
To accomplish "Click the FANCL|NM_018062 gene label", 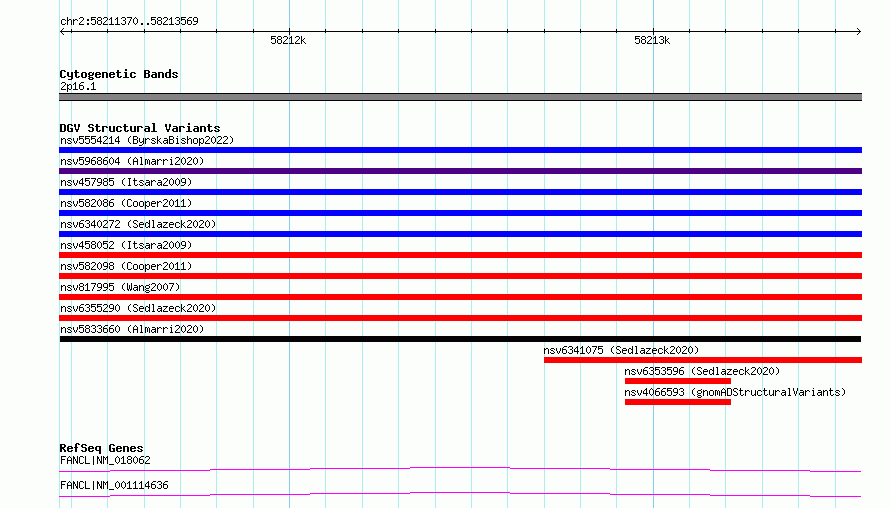I will point(105,460).
